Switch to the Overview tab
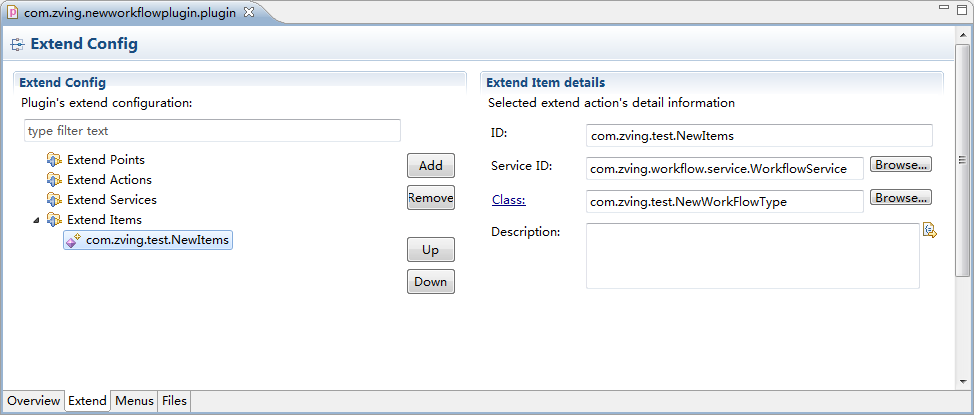 [33, 401]
